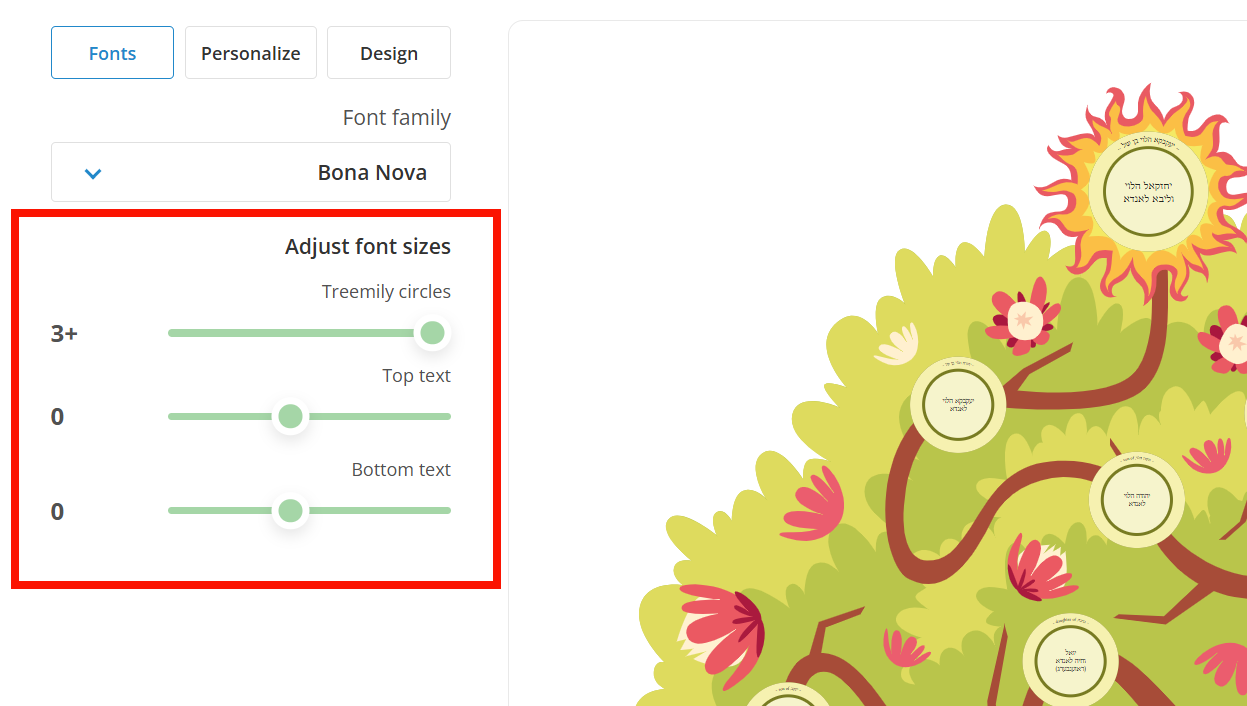
Task: Click the cream tulip flower beside the upper branch
Action: click(x=899, y=345)
